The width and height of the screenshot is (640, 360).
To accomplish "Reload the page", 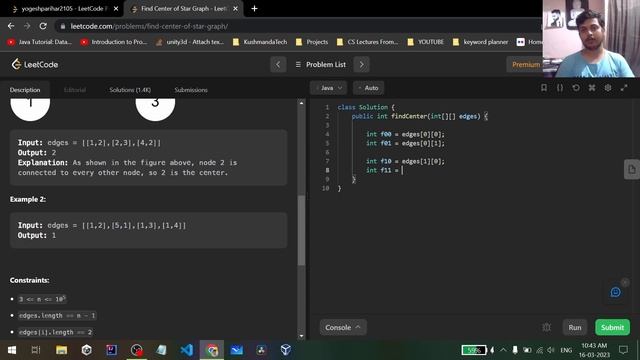I will (x=43, y=26).
